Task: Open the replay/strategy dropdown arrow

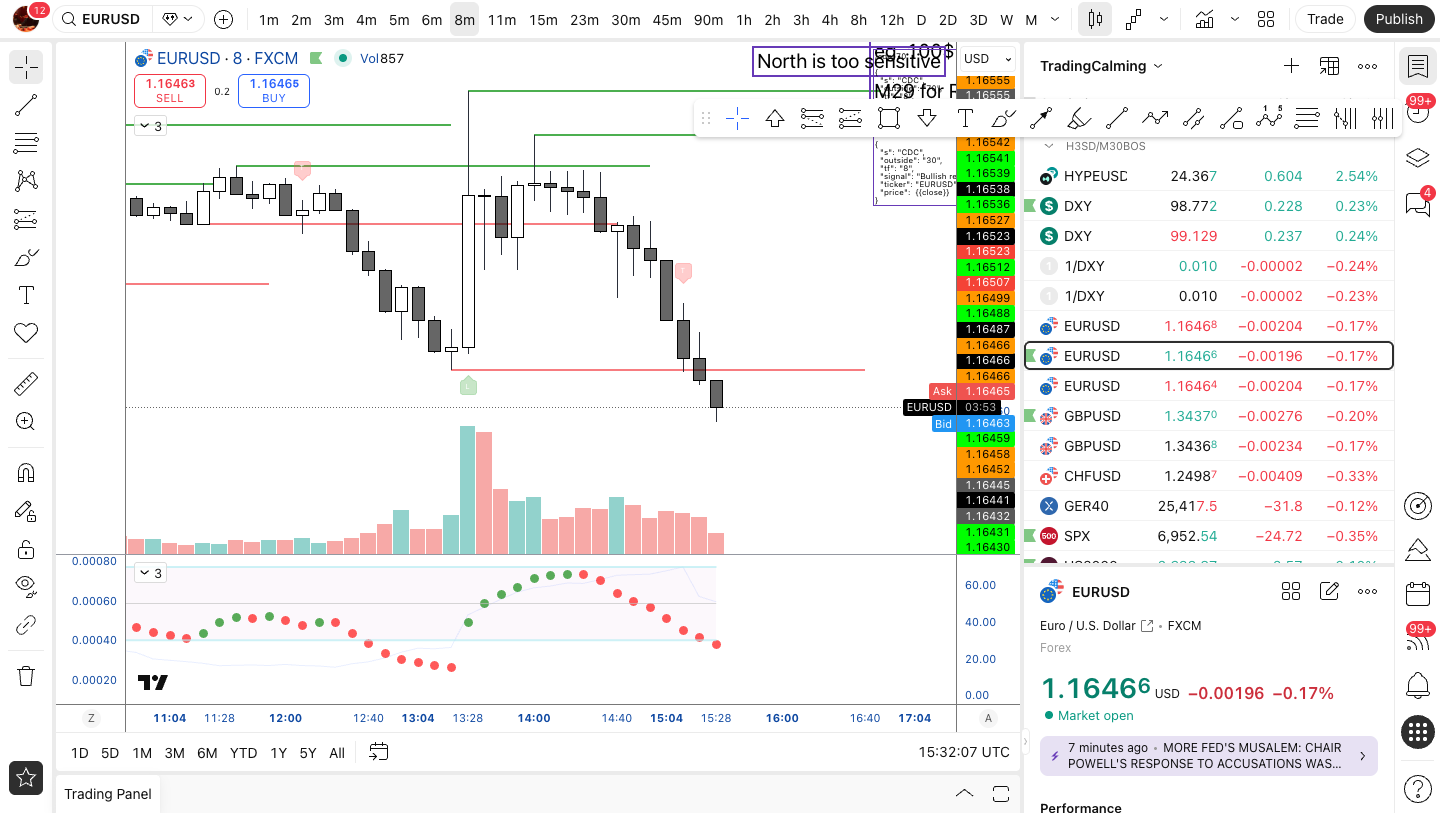Action: 1164,19
